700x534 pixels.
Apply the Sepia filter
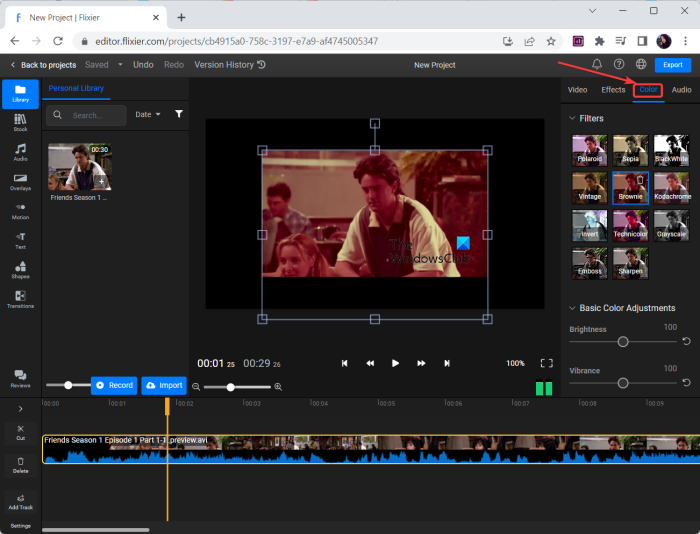(x=630, y=150)
